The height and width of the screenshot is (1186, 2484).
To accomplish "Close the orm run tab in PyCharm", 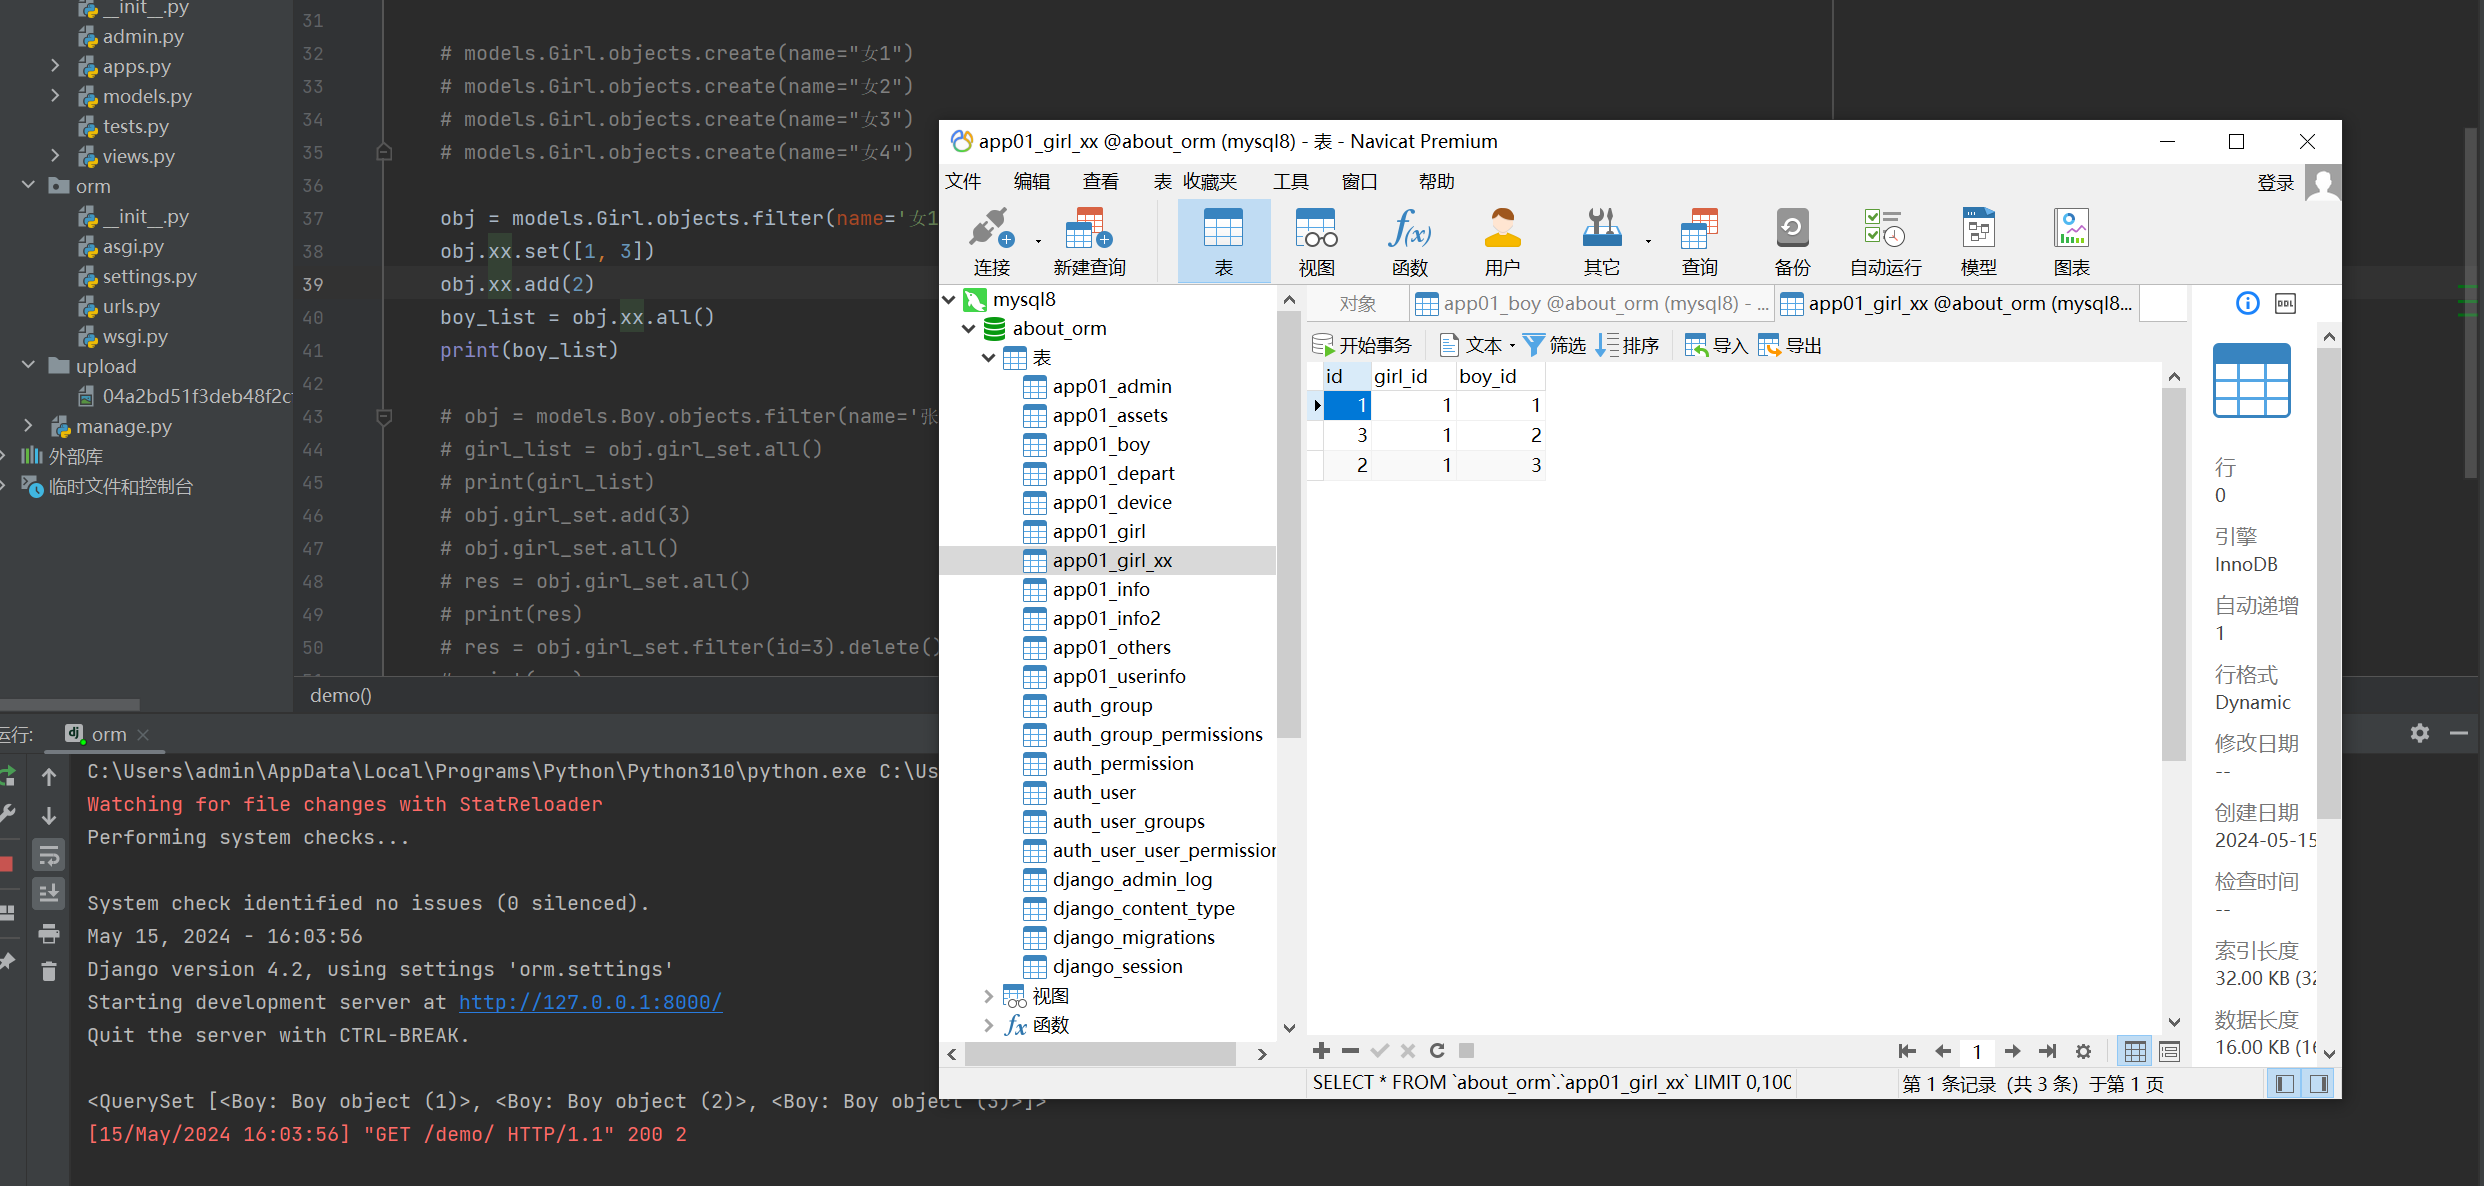I will (x=143, y=734).
